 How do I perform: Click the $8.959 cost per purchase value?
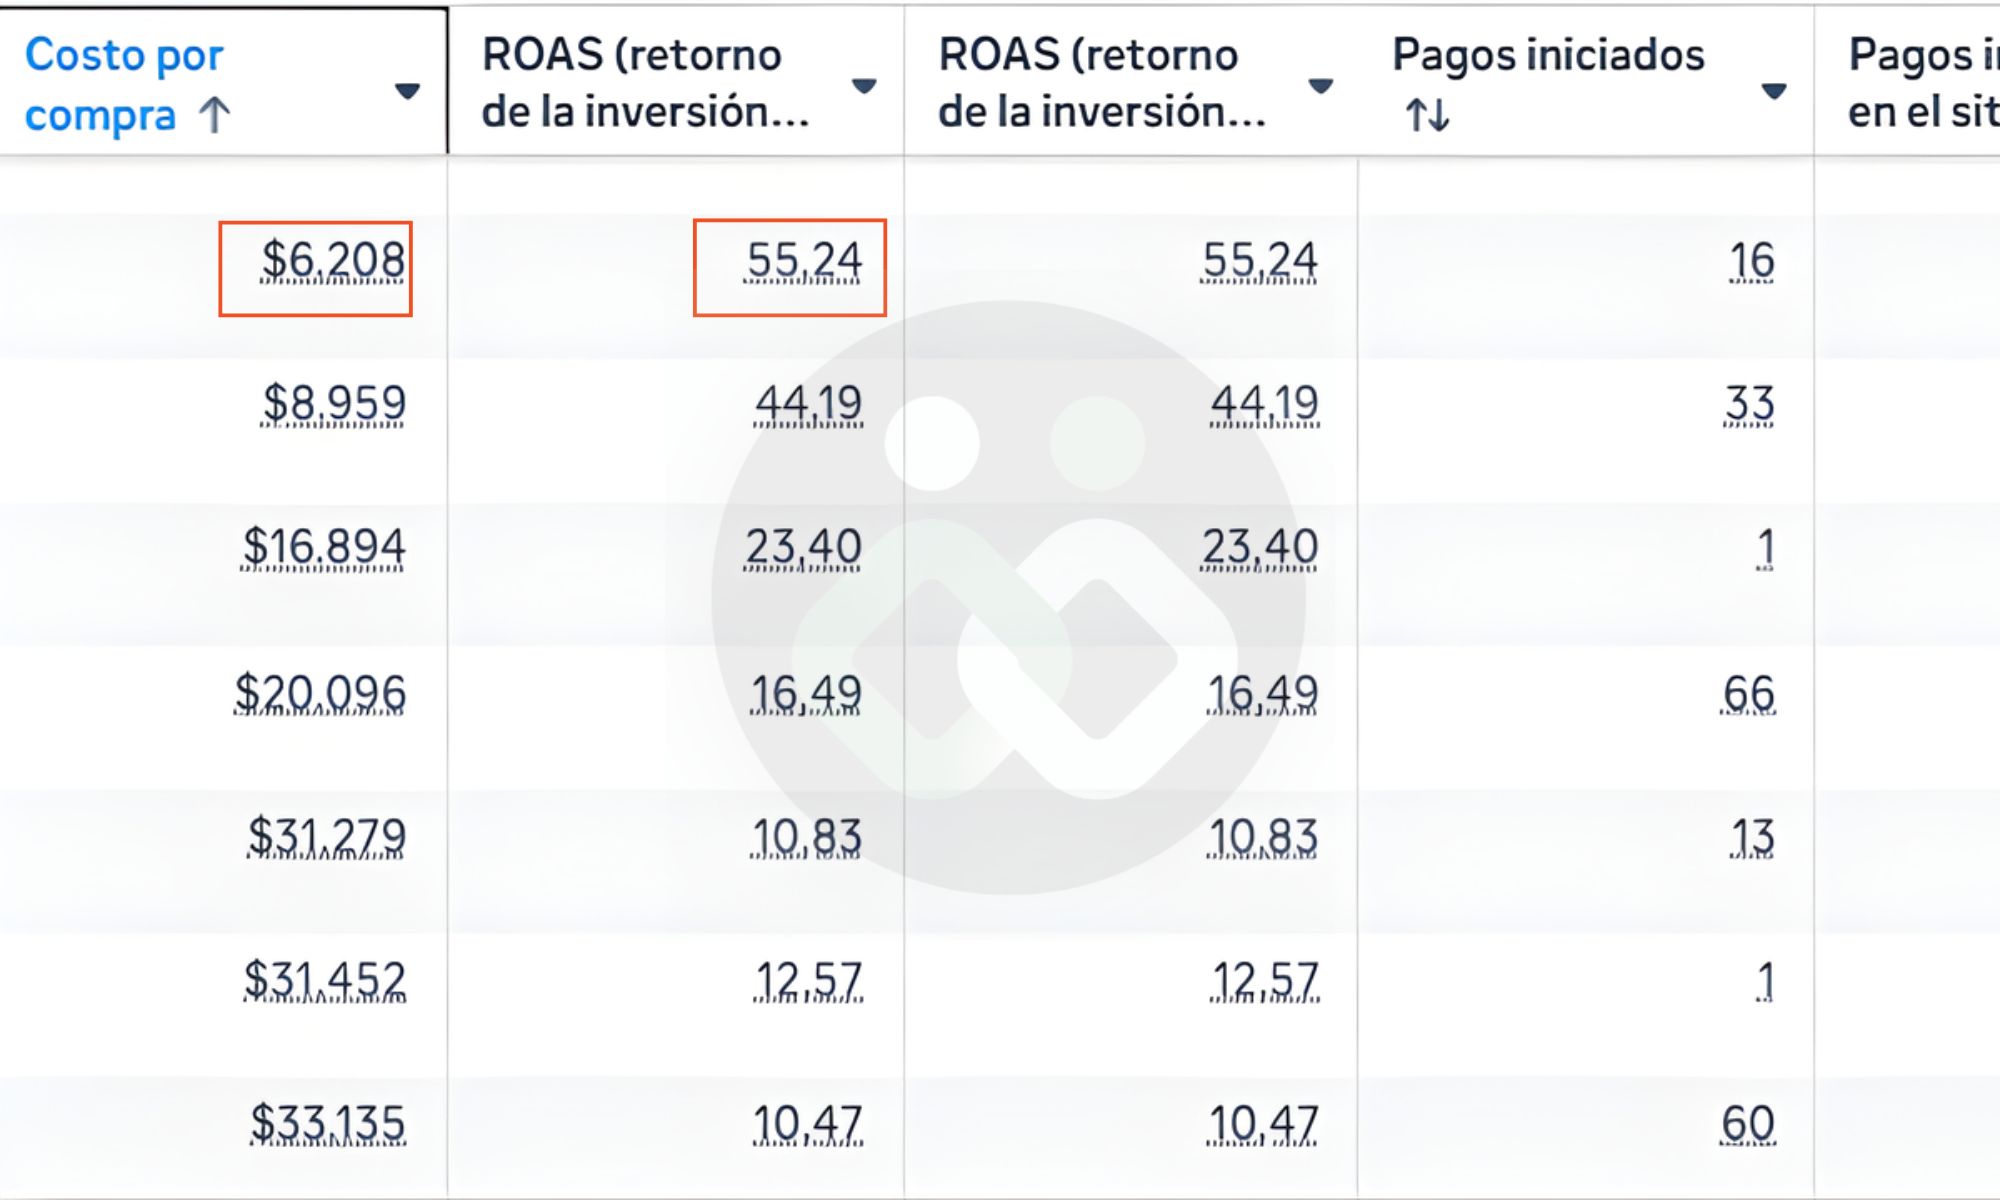click(x=334, y=404)
